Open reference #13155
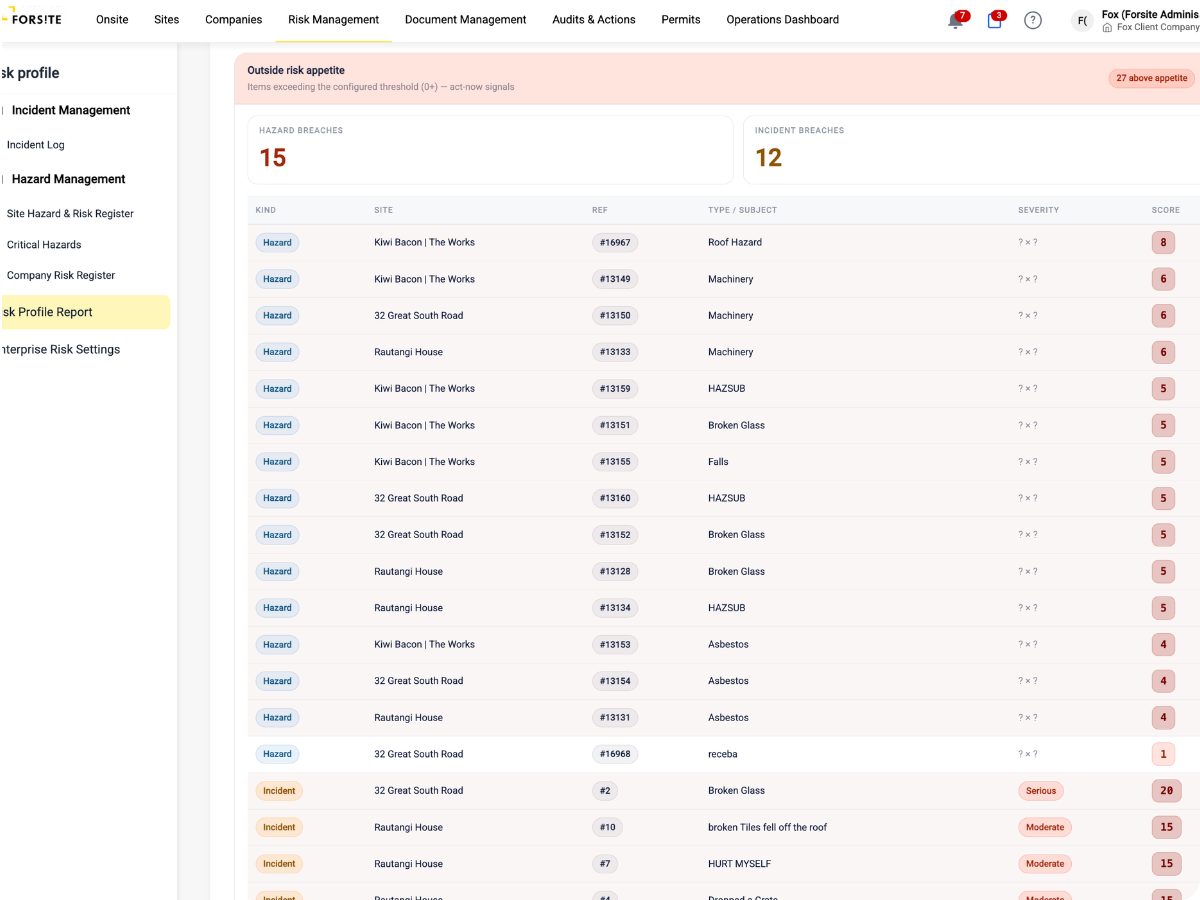Viewport: 1200px width, 900px height. (x=615, y=462)
